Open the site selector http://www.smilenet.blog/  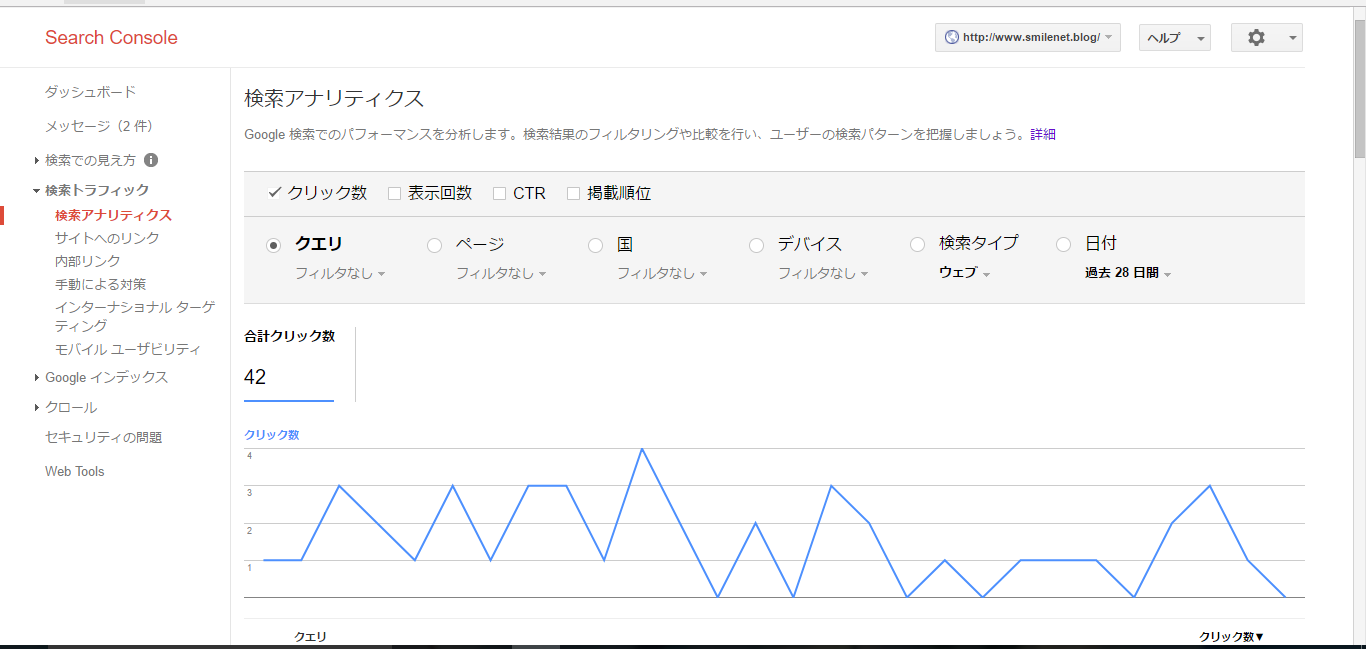1028,38
